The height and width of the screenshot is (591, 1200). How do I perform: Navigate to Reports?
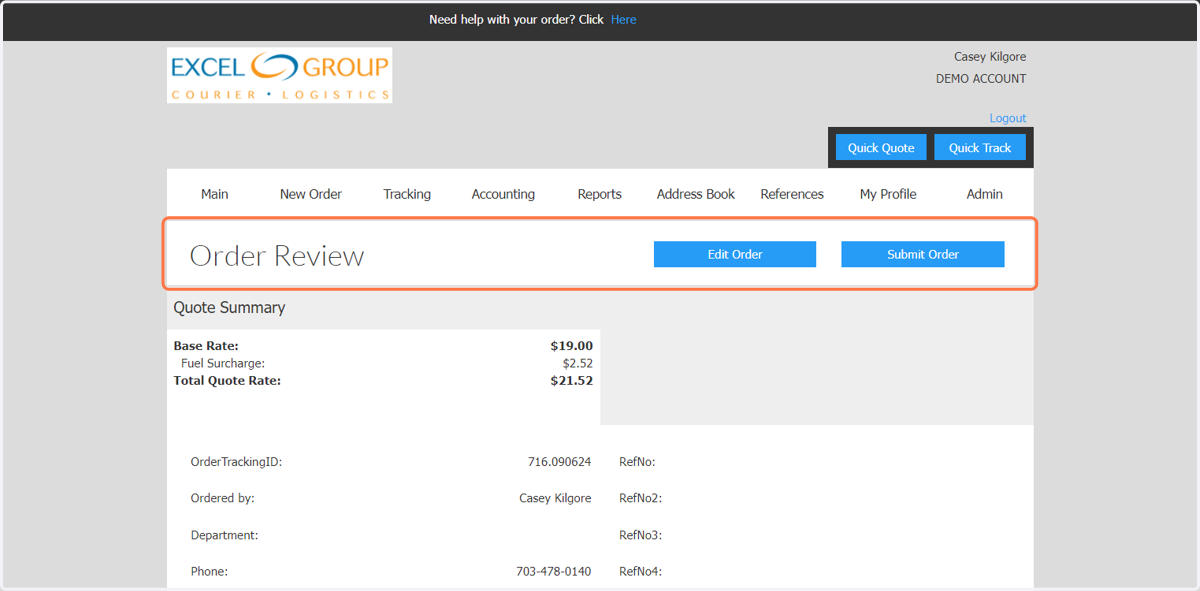coord(599,194)
